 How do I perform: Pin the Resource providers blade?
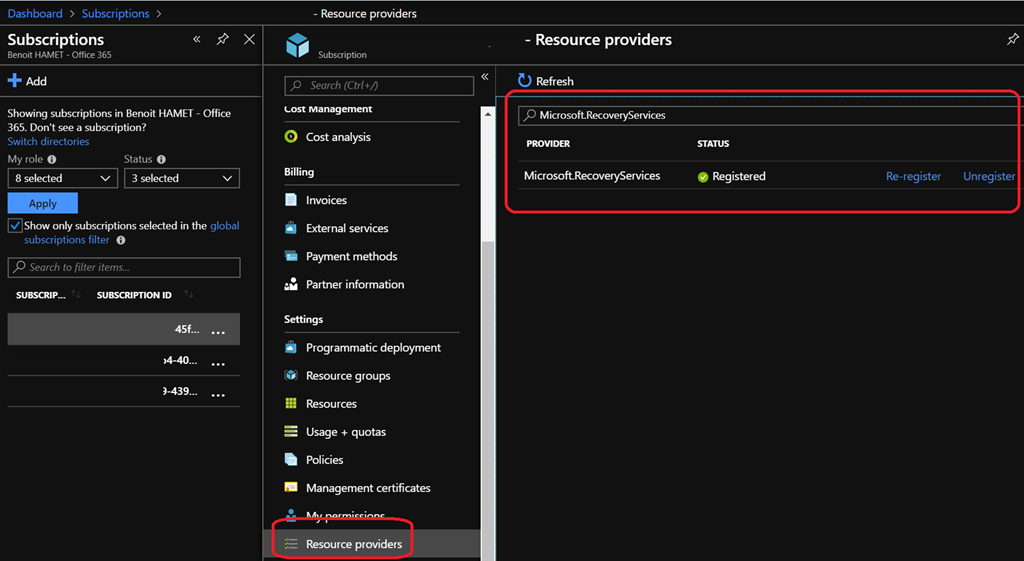[1012, 40]
